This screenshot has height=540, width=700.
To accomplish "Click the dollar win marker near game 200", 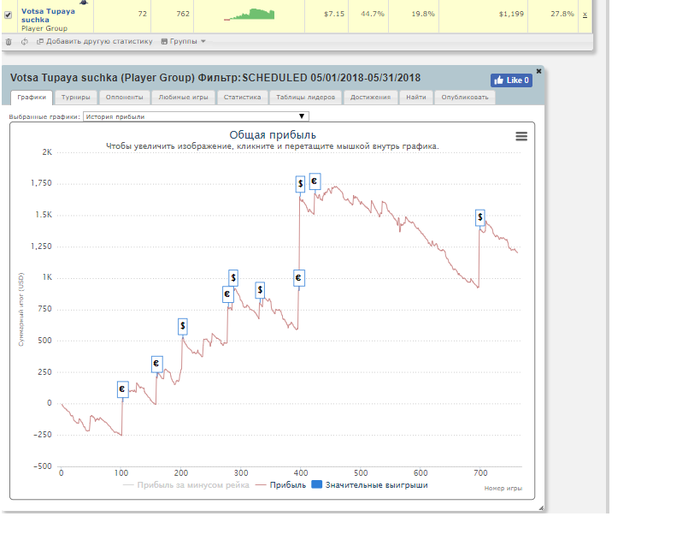I will click(182, 326).
